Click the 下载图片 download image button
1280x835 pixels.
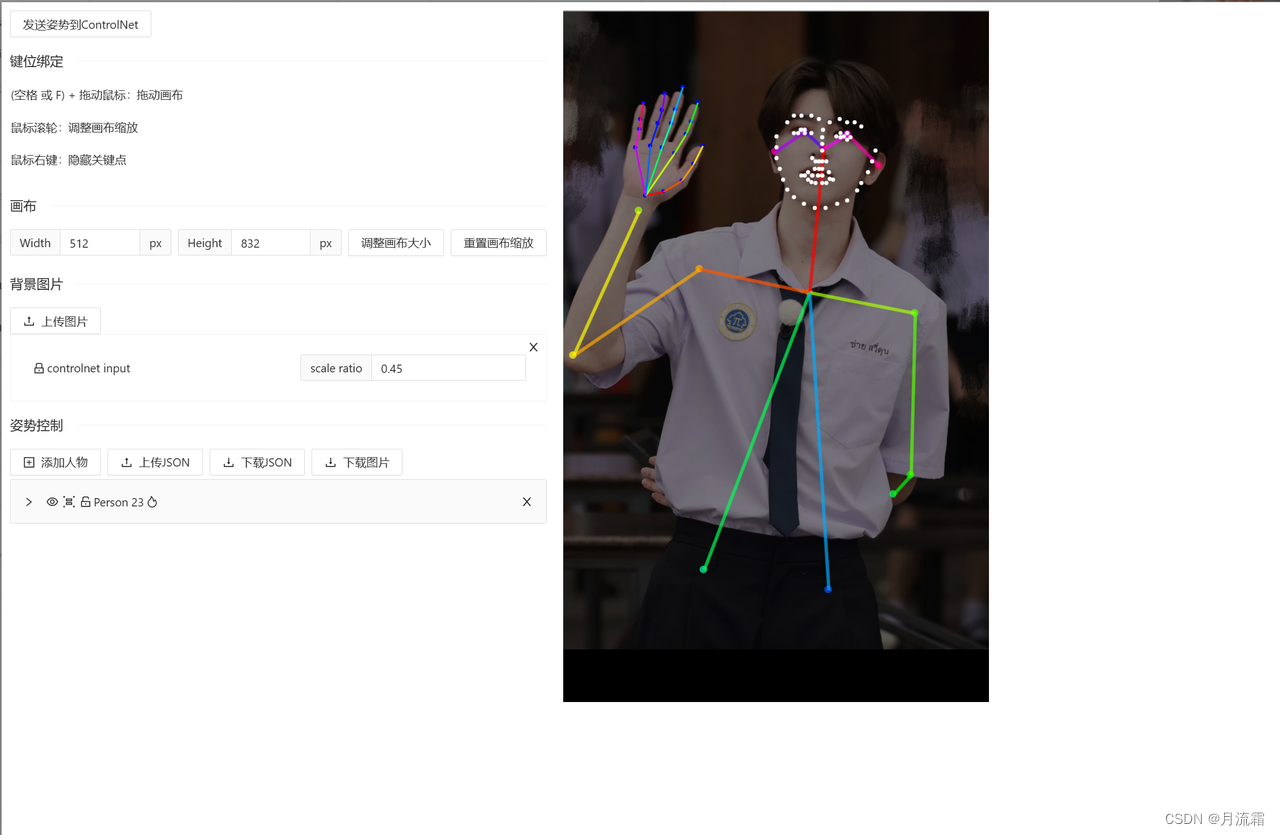coord(357,462)
